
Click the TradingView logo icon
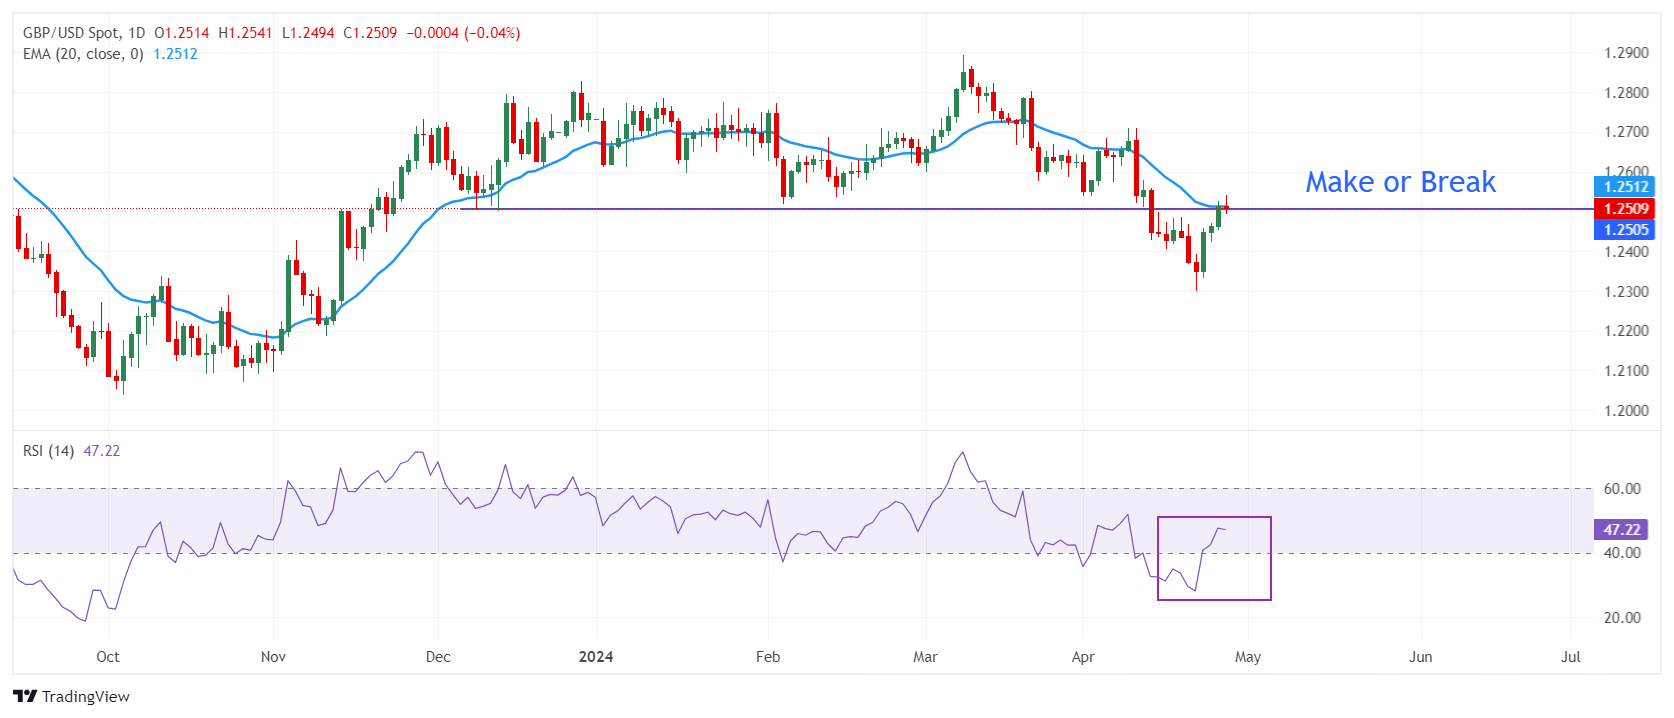point(25,697)
